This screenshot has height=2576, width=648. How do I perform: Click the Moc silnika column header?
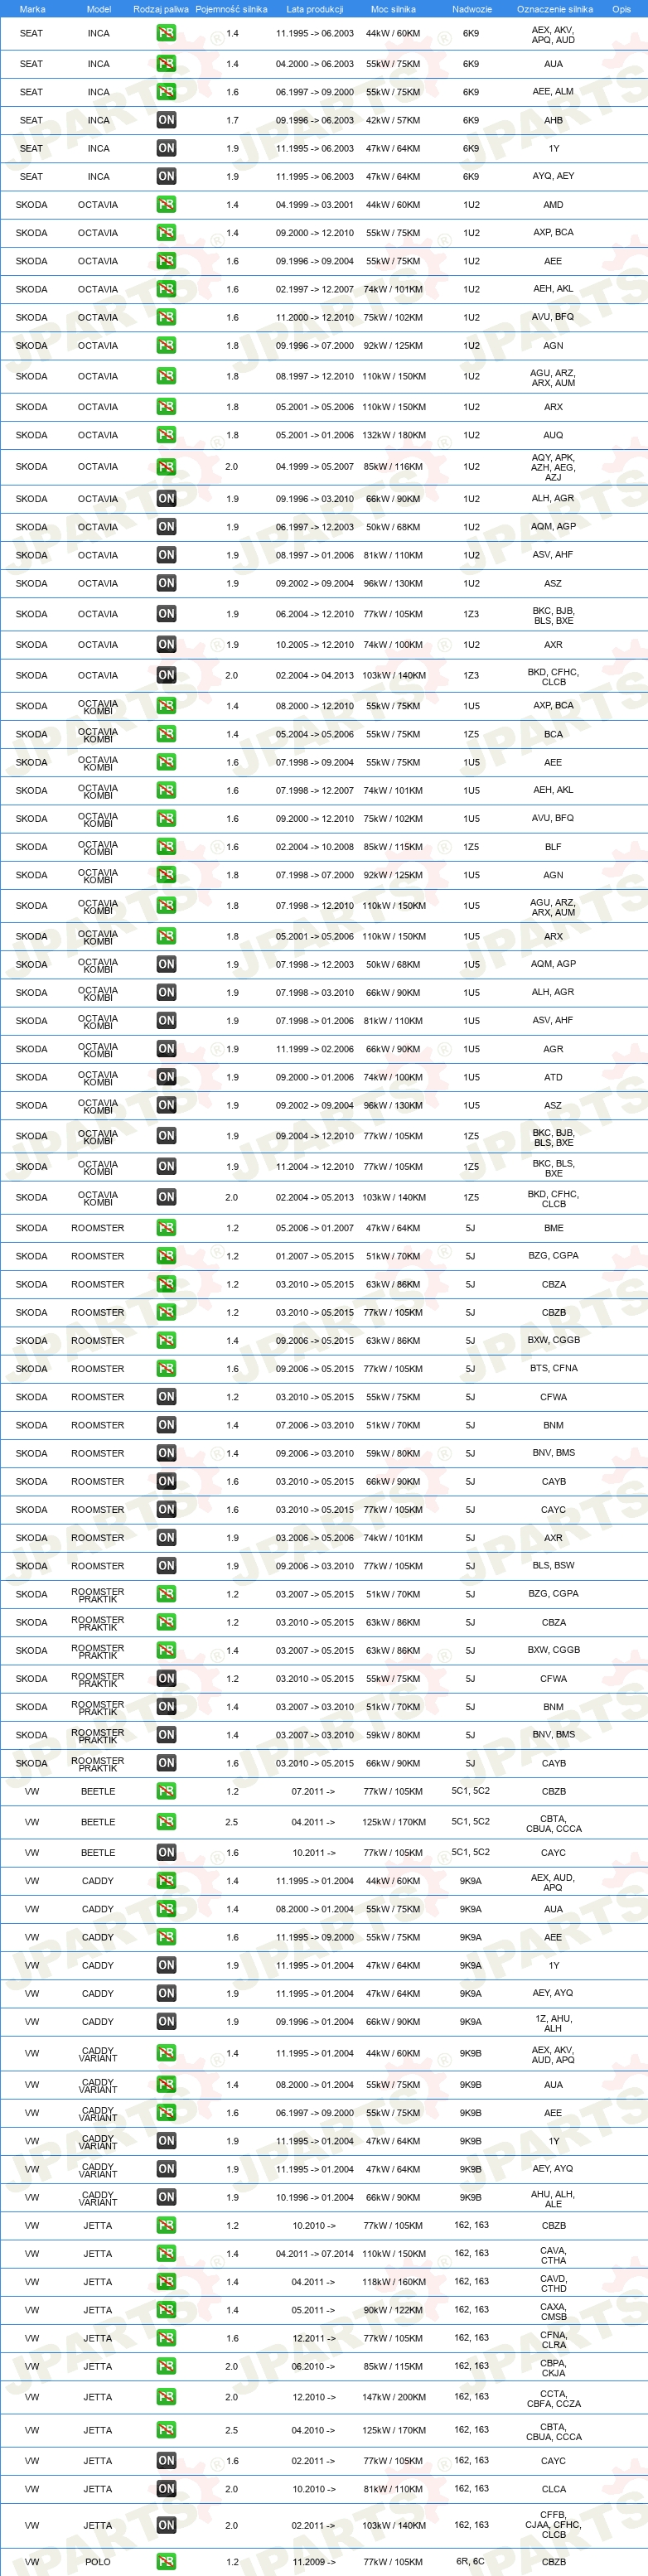(x=393, y=9)
